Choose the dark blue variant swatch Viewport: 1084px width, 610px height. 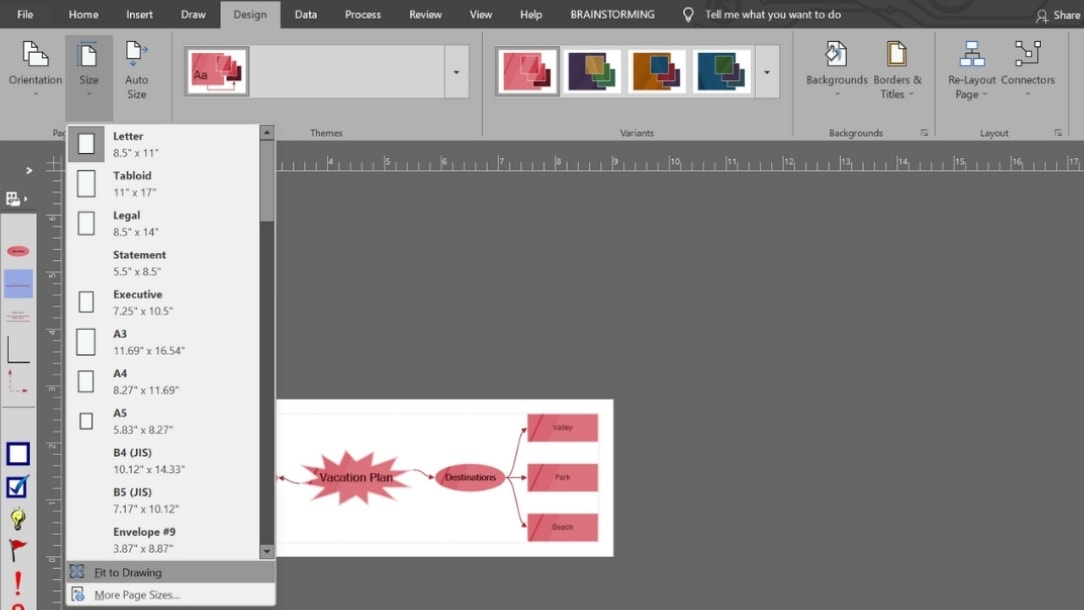[x=721, y=71]
